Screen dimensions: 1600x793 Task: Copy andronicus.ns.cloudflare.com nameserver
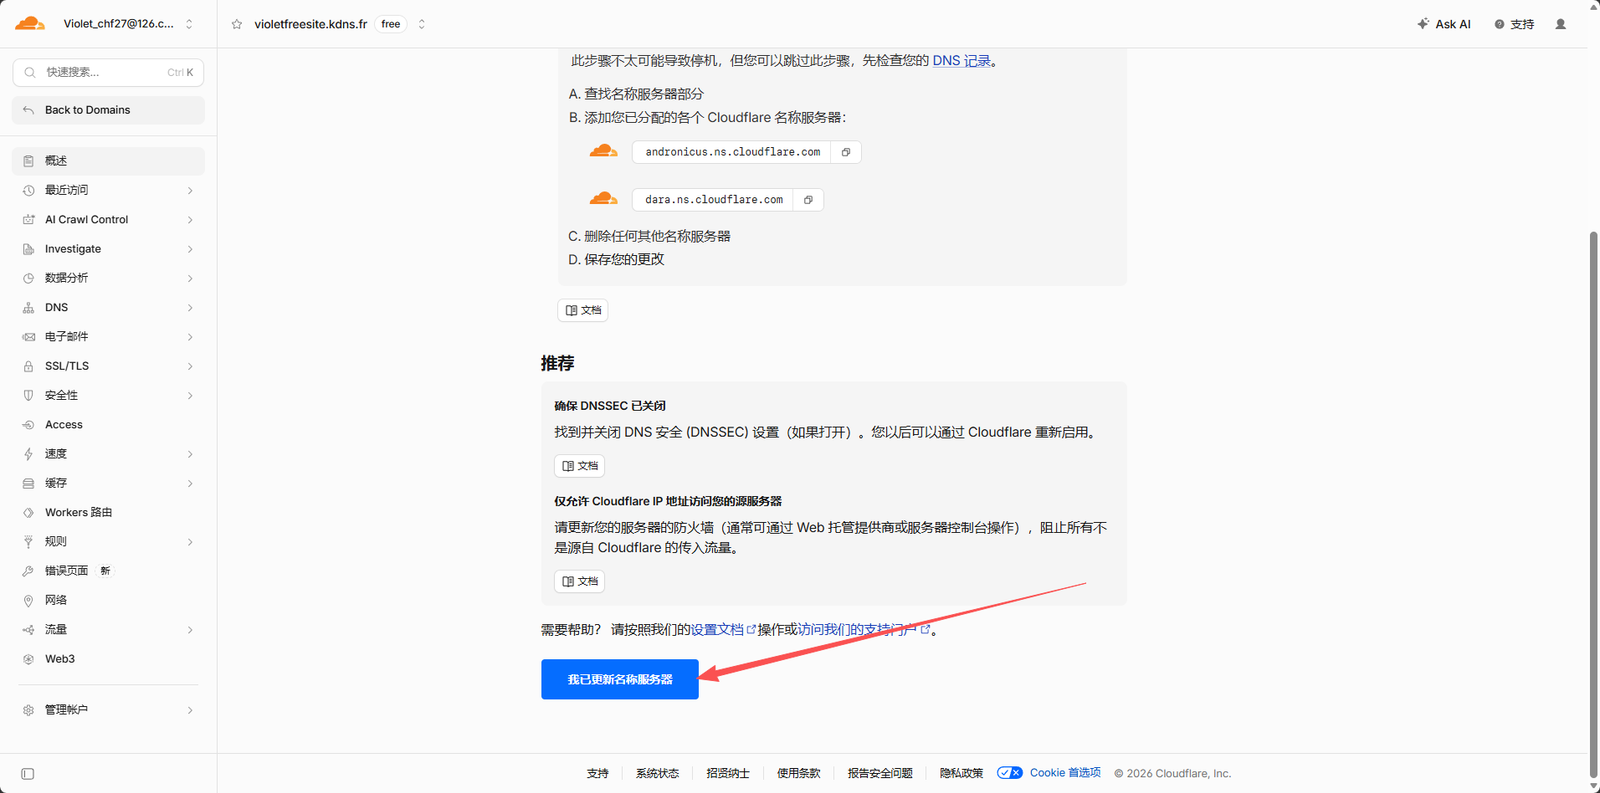point(846,152)
